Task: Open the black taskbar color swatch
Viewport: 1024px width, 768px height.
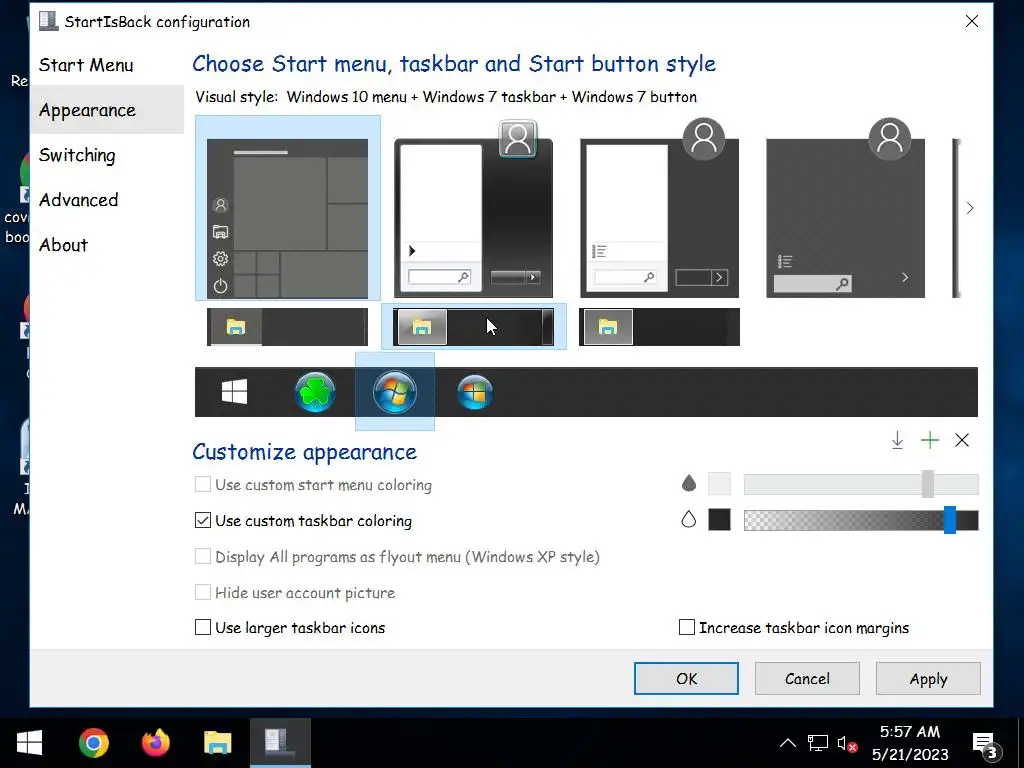Action: 720,520
